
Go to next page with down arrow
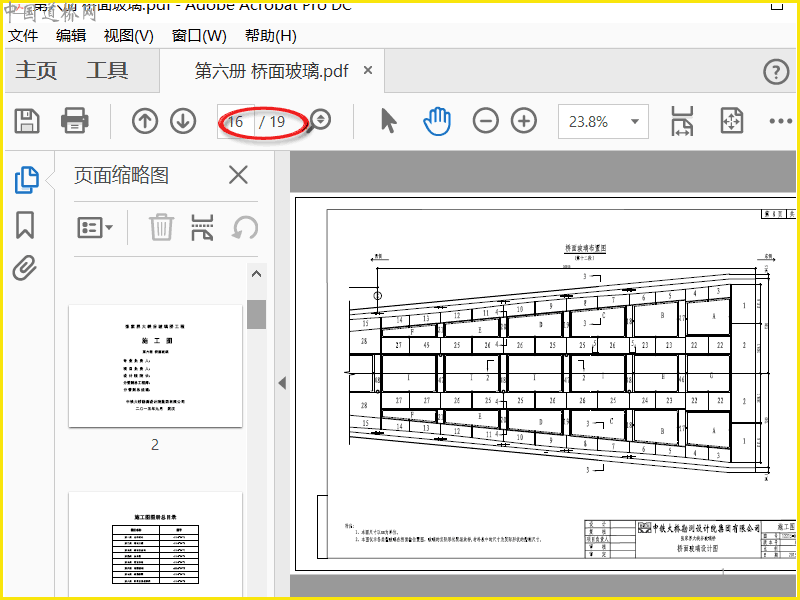tap(183, 121)
